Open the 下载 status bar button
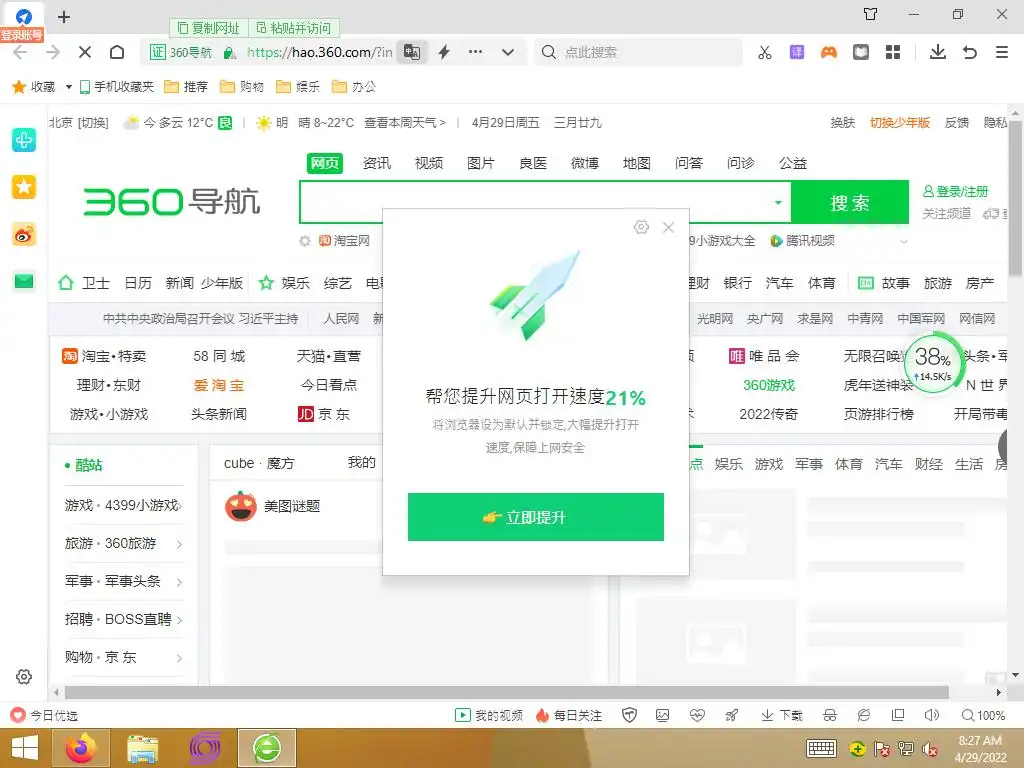 click(782, 716)
